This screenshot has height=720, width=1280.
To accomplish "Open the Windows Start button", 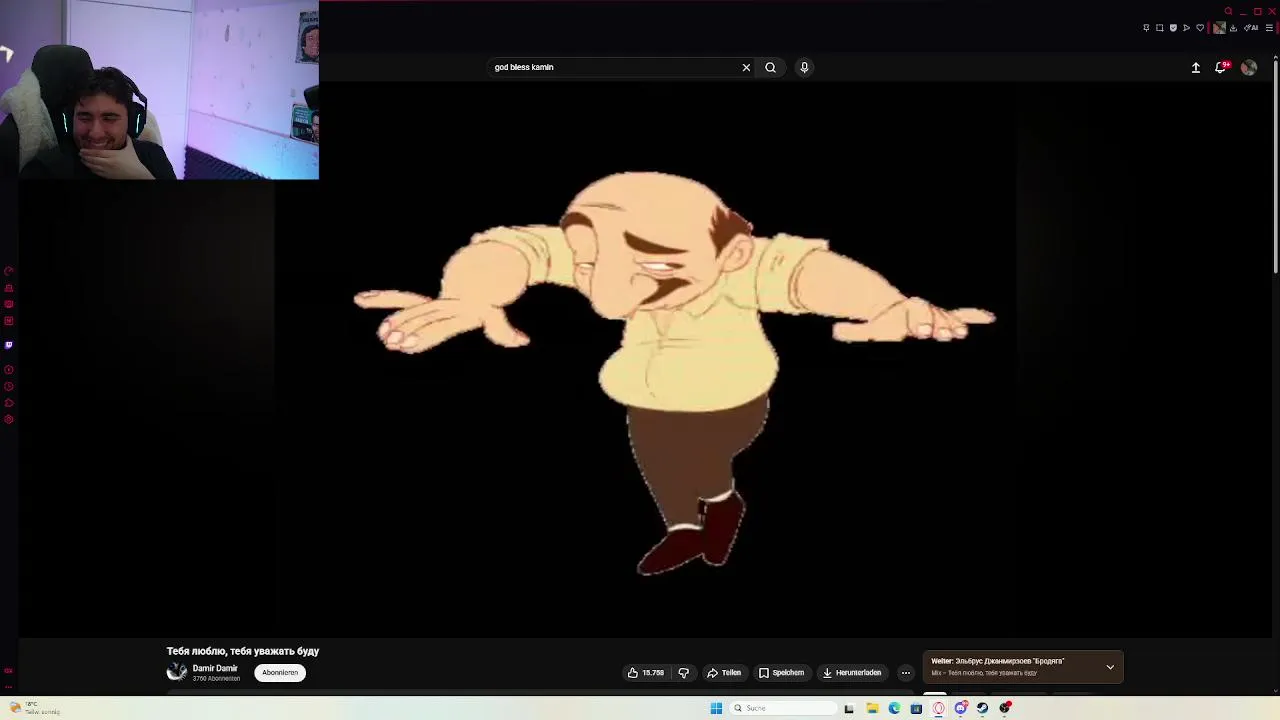I will point(716,708).
